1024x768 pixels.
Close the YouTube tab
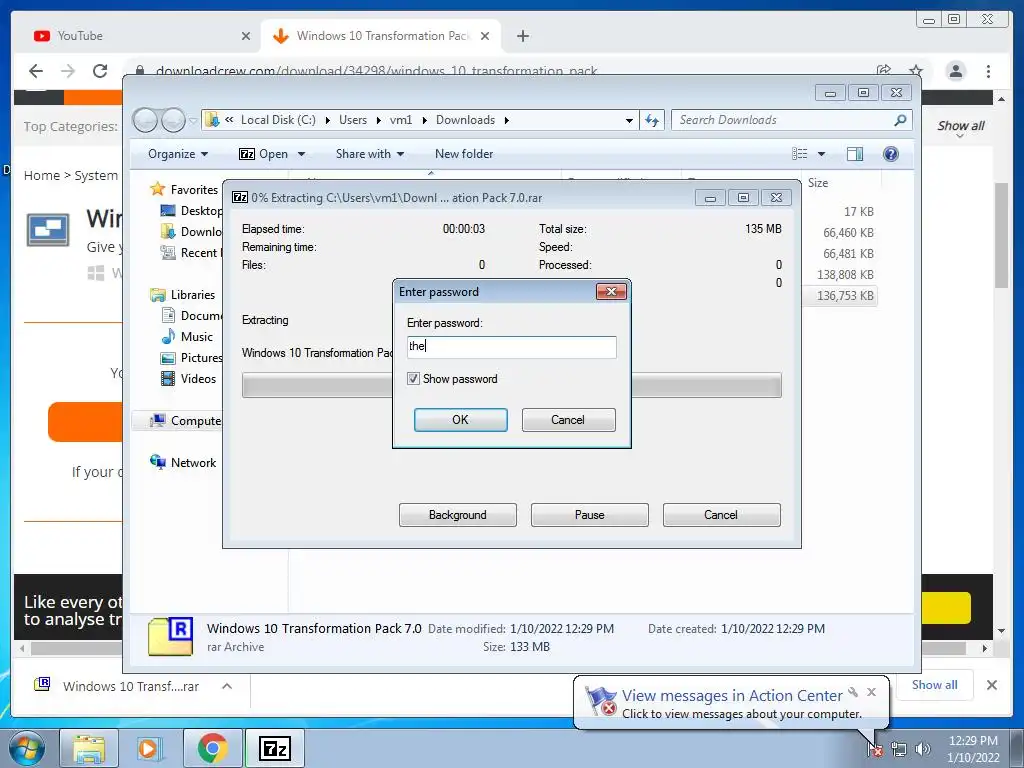[246, 36]
